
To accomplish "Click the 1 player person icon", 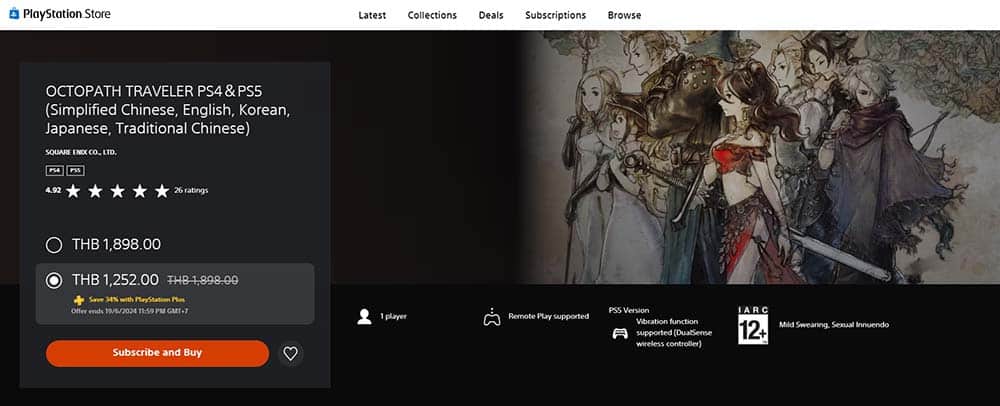I will 364,317.
